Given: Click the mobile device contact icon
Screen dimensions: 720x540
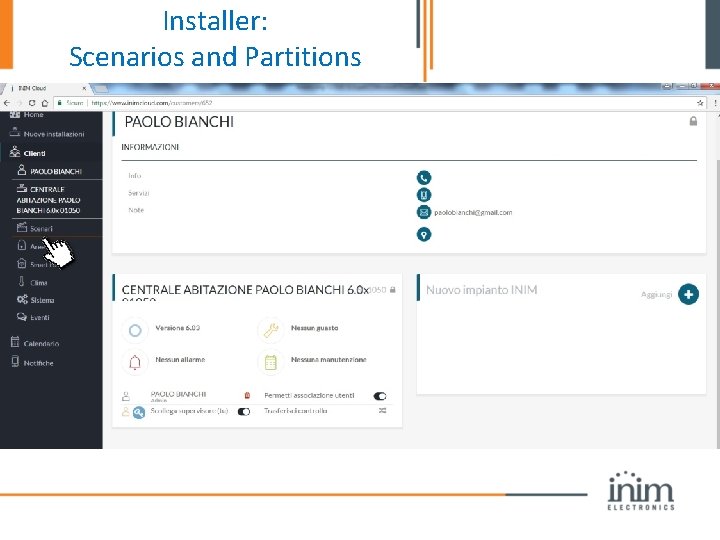Looking at the screenshot, I should pos(424,195).
